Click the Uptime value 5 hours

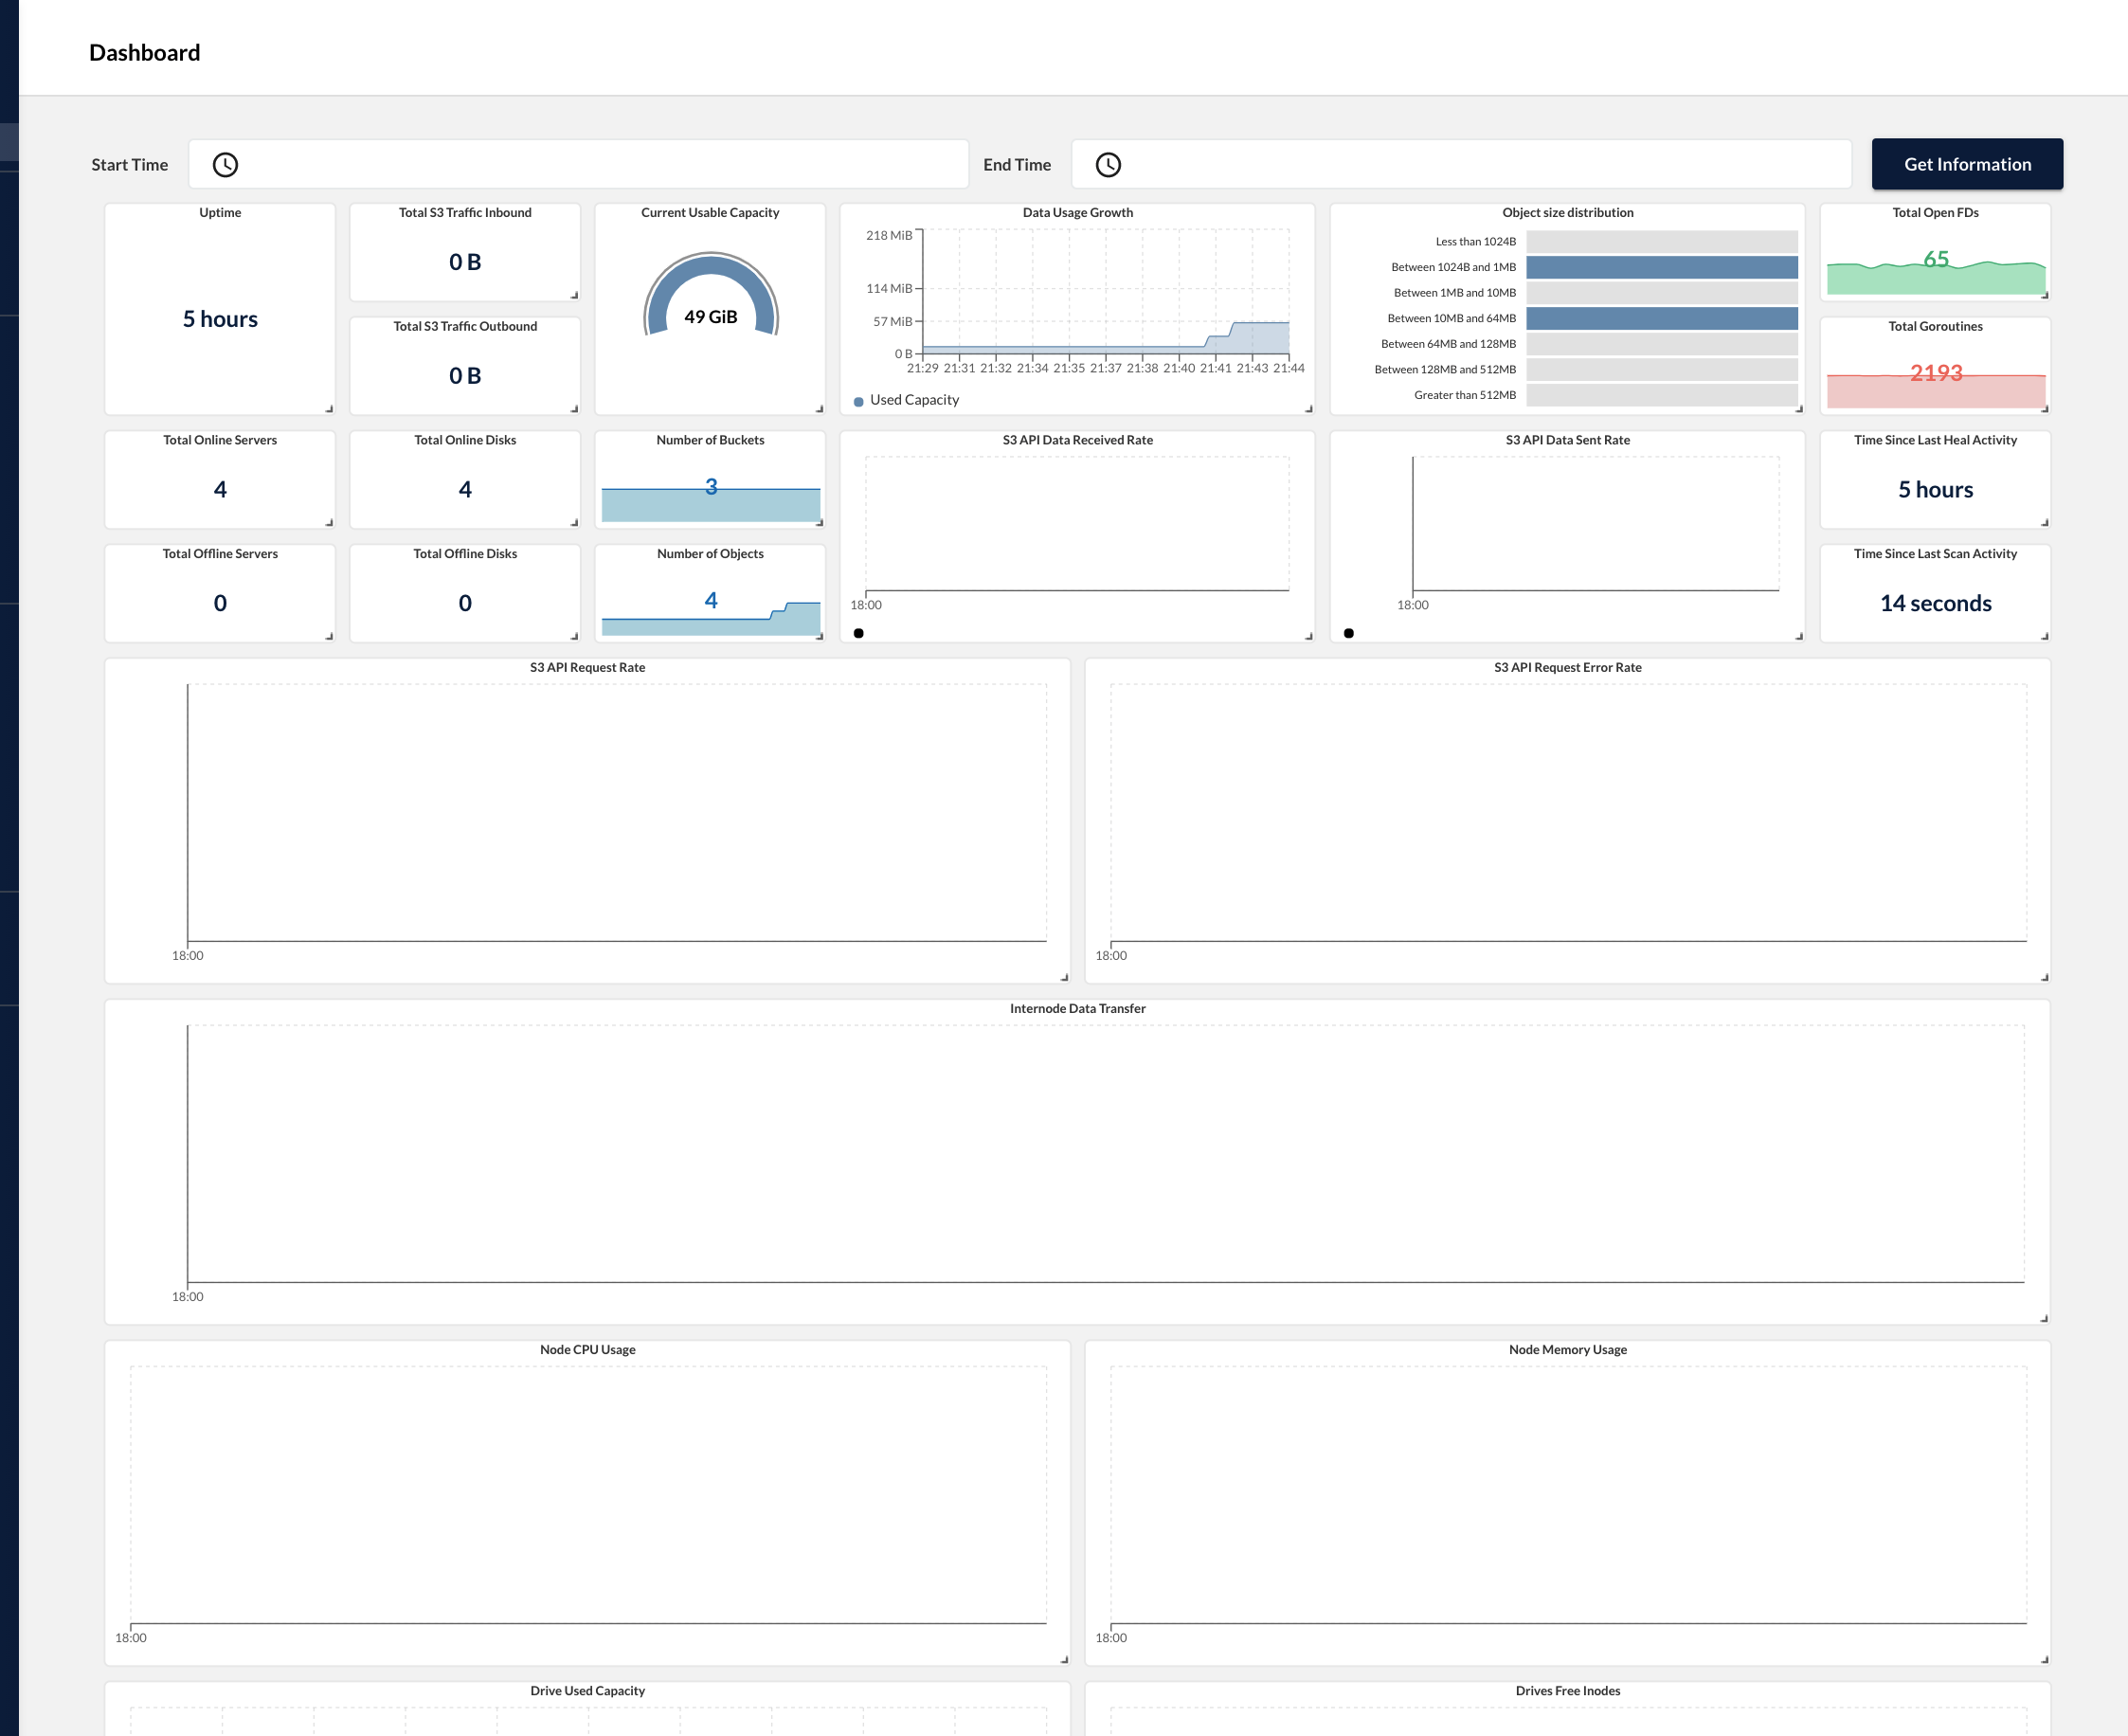pos(220,319)
